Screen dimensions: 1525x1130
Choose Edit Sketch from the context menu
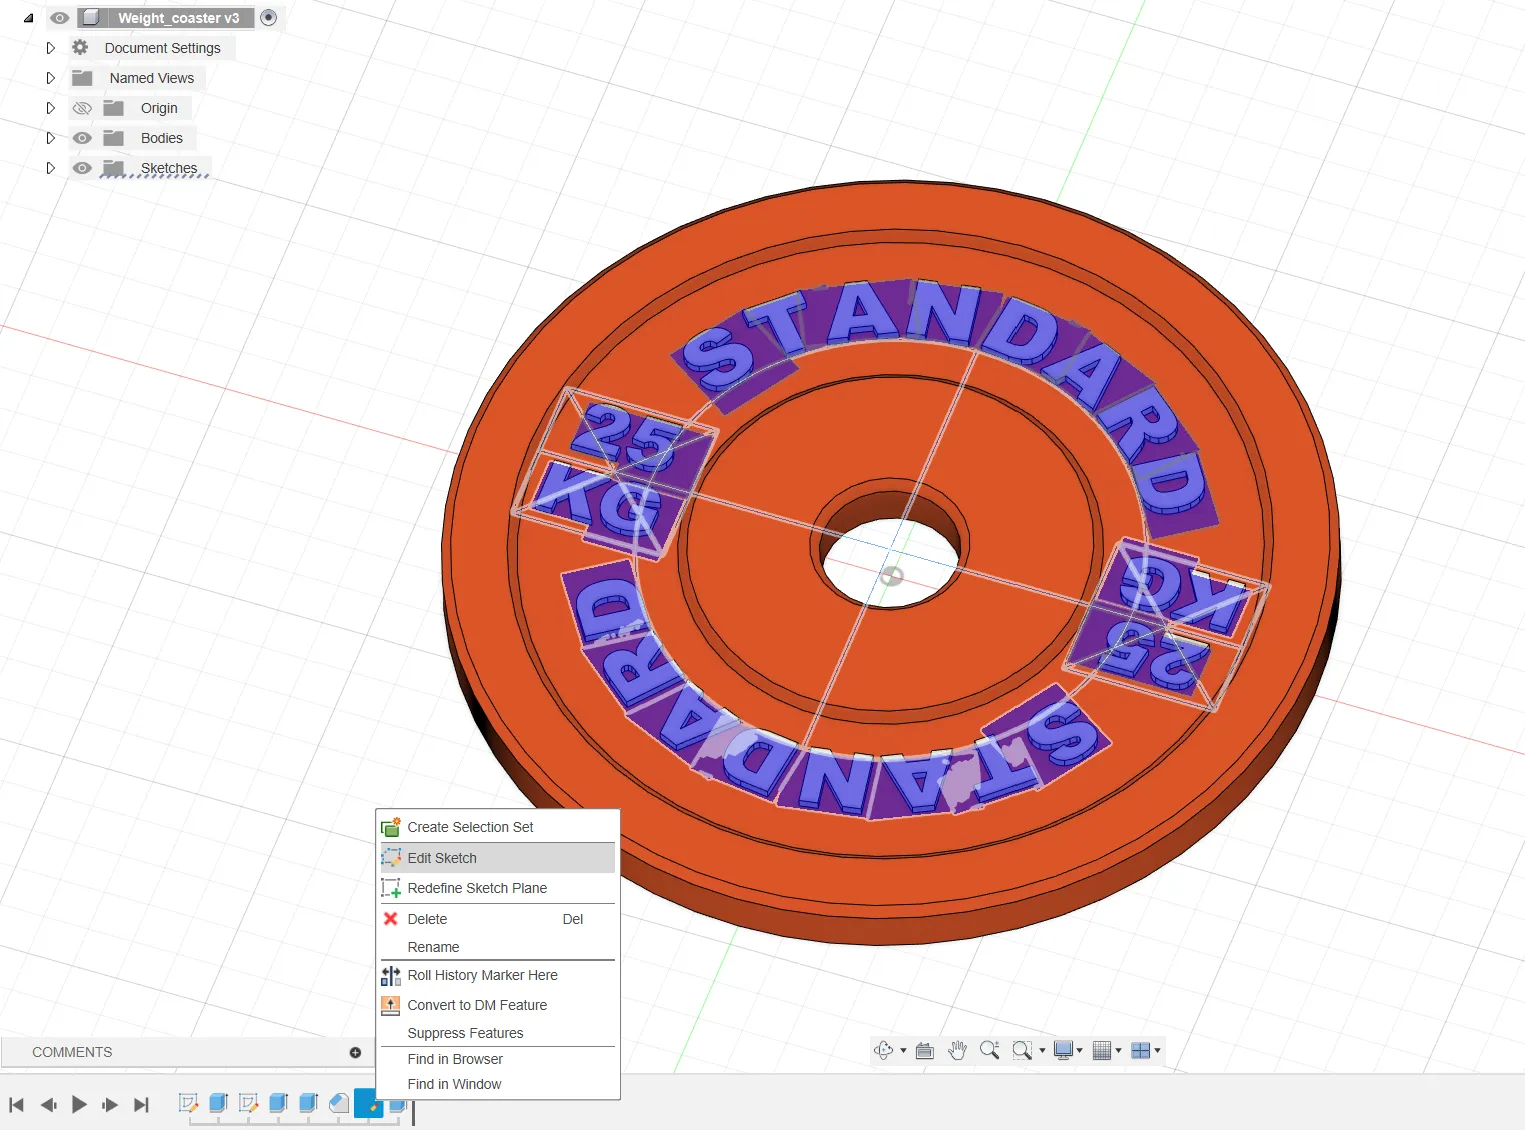[498, 858]
